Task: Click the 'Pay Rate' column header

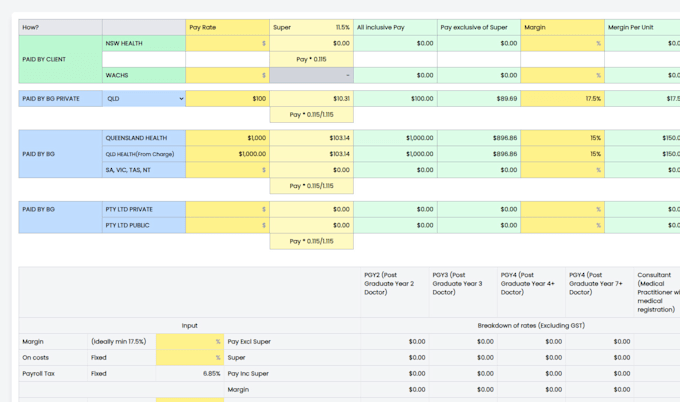Action: pyautogui.click(x=228, y=27)
